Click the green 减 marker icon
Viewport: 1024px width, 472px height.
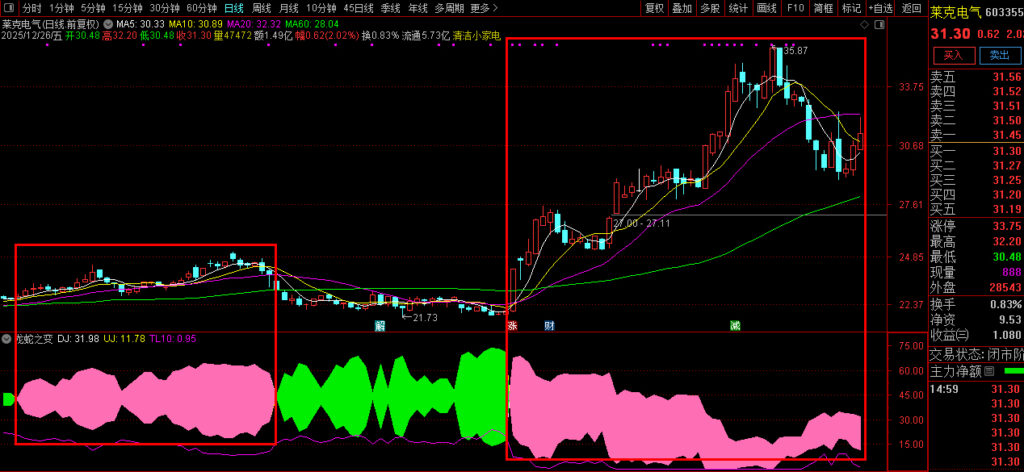735,326
